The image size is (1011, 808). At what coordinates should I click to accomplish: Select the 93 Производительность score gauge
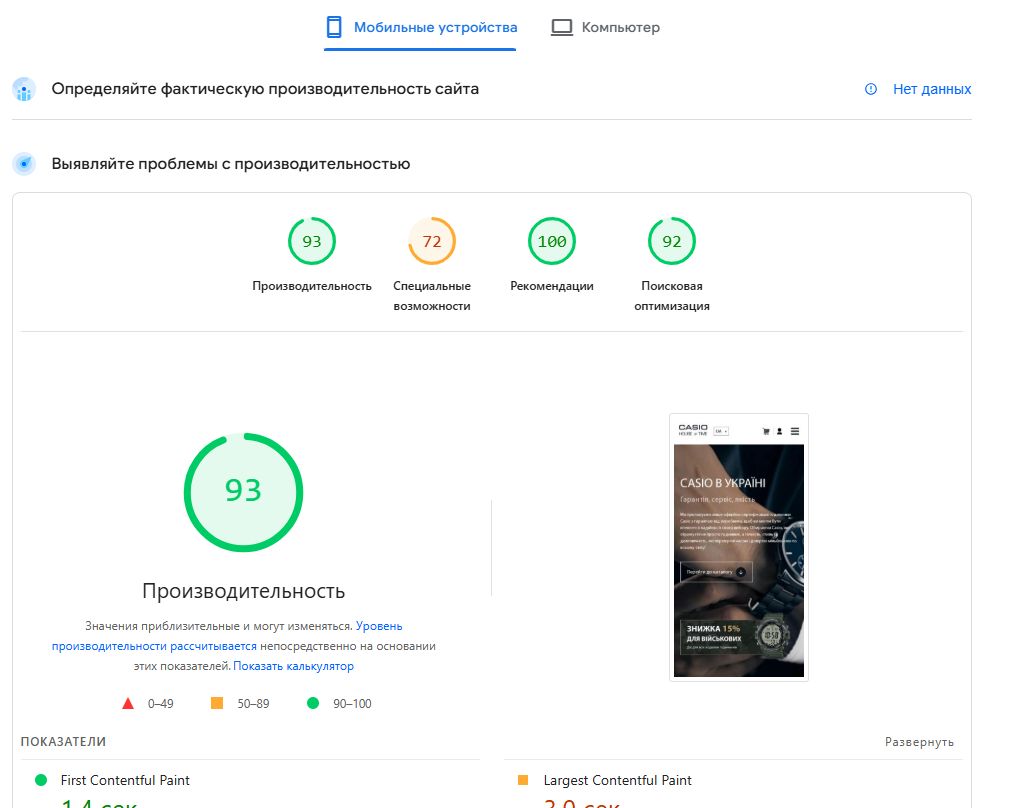311,241
